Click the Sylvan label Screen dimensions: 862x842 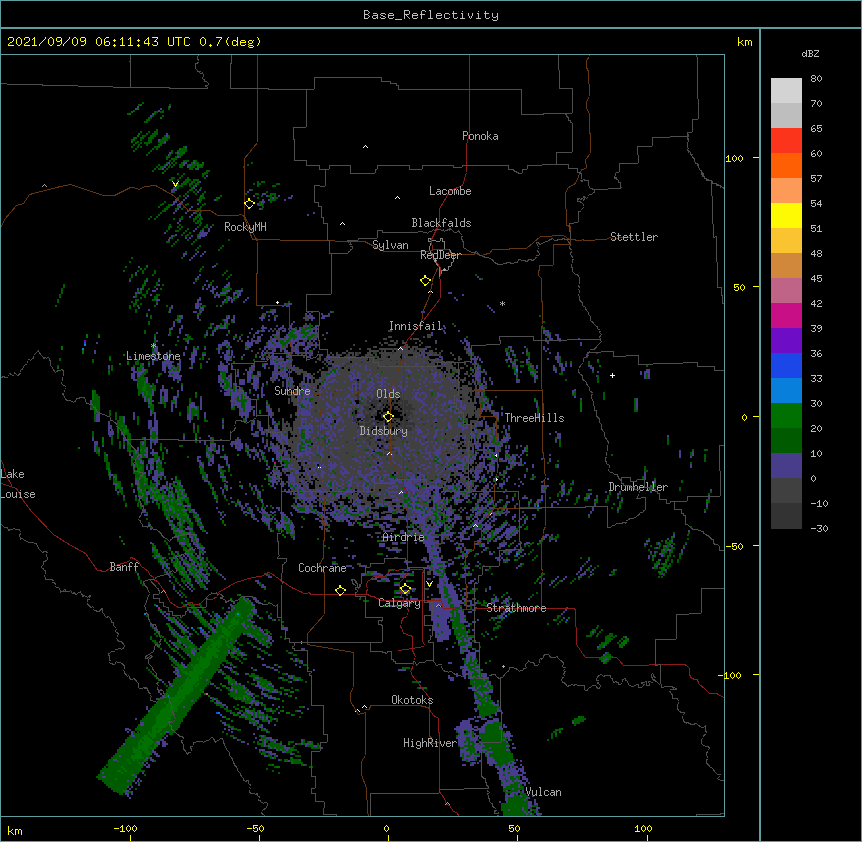[x=390, y=245]
